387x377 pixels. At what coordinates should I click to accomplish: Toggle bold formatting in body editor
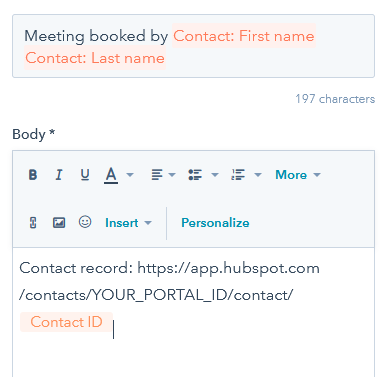tap(33, 175)
